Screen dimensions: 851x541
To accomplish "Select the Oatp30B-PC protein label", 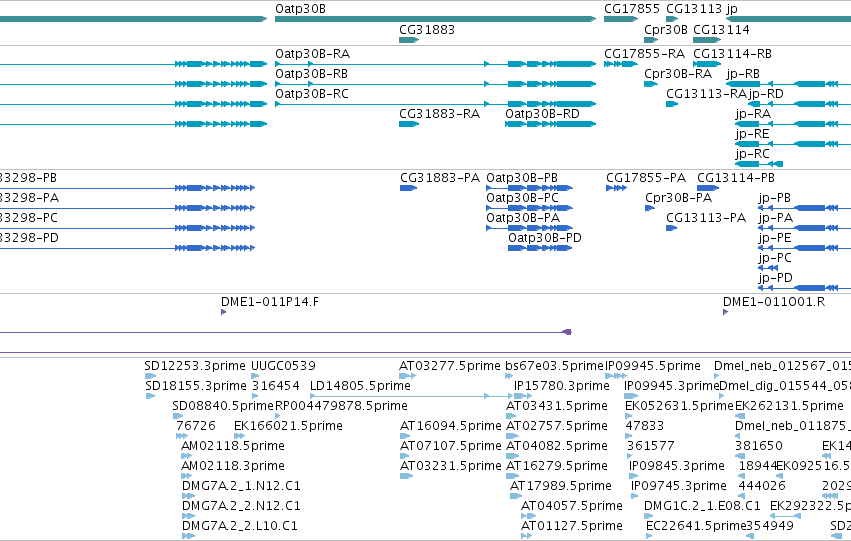I will (x=523, y=198).
